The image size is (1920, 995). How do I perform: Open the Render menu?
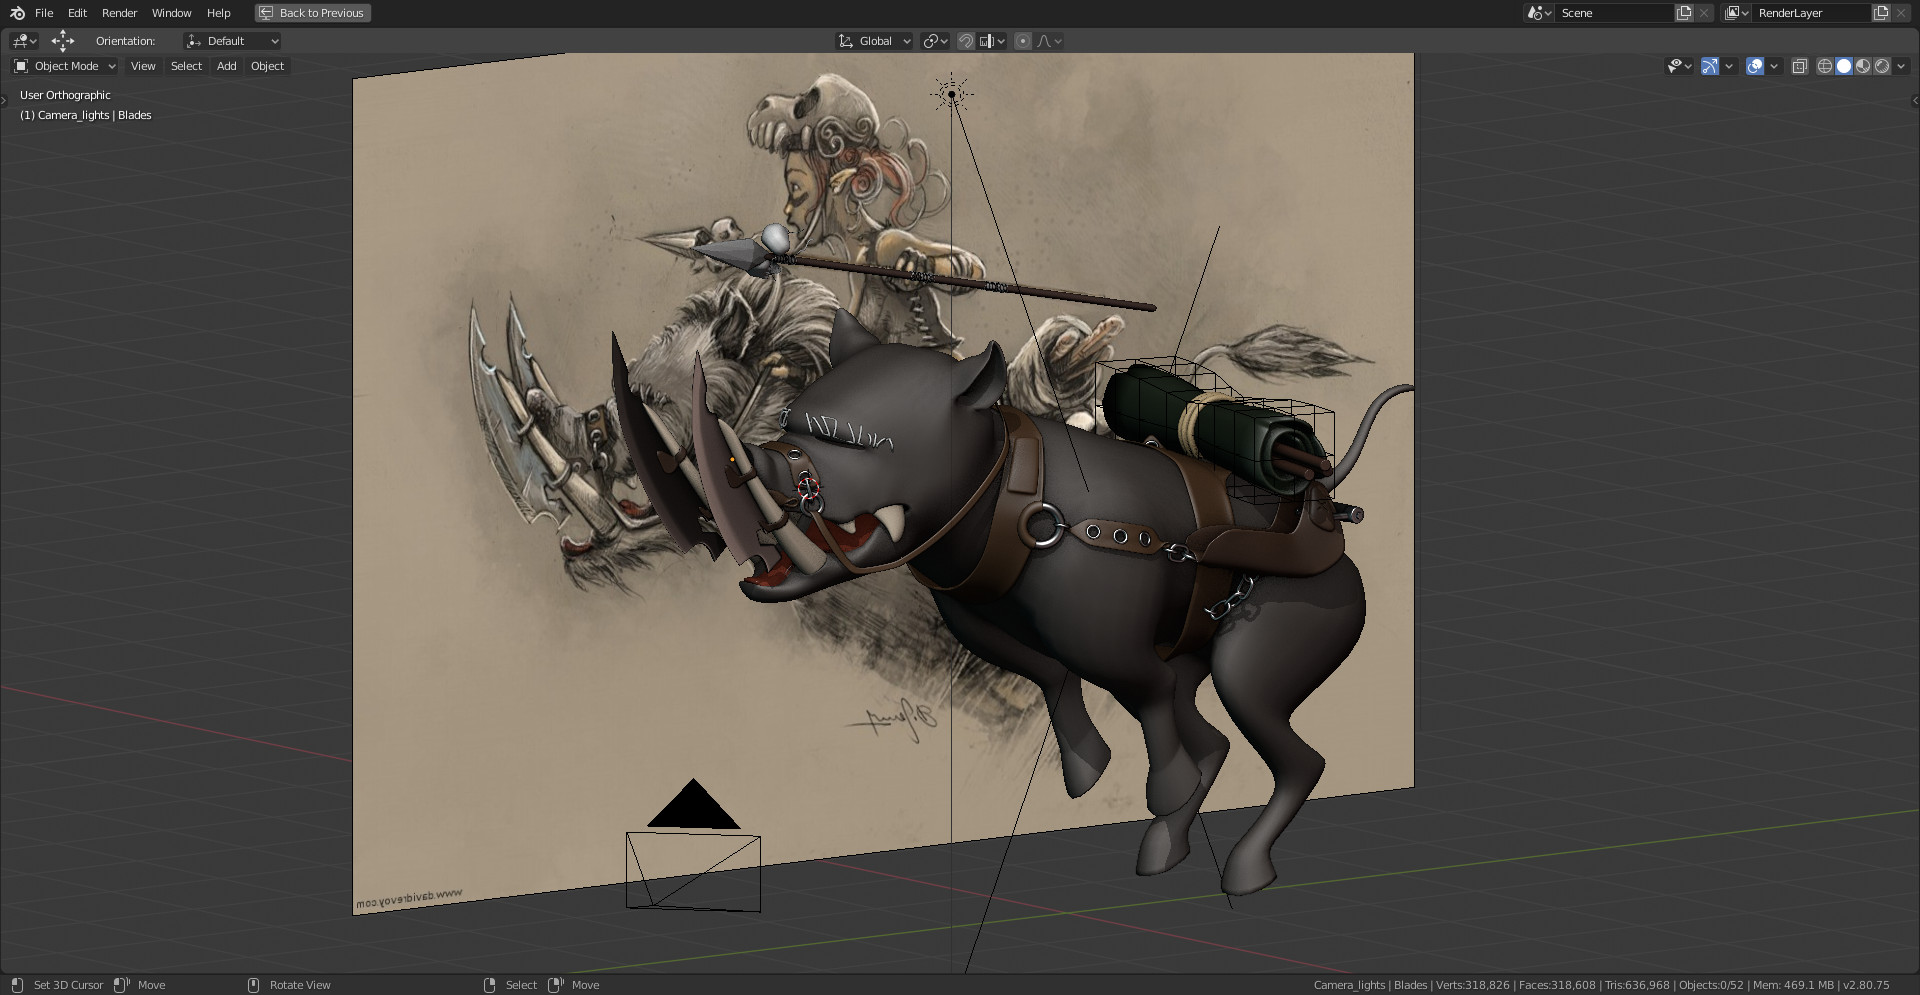click(119, 13)
